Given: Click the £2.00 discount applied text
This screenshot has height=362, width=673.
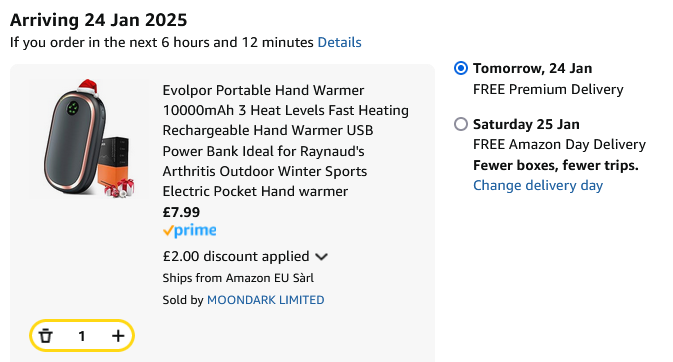Looking at the screenshot, I should coord(236,256).
